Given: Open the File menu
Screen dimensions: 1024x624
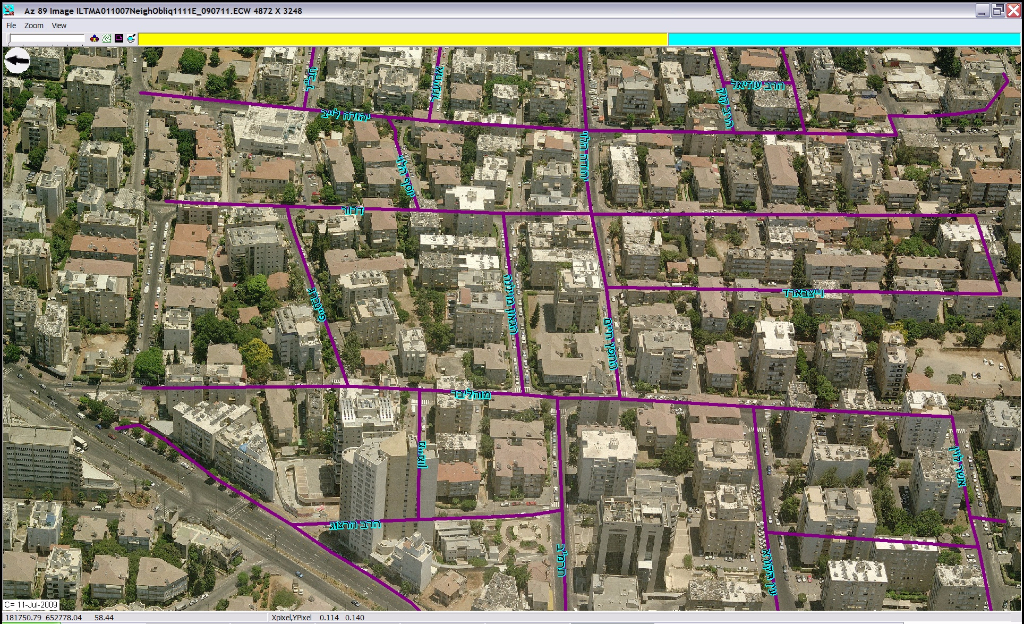Looking at the screenshot, I should 11,25.
